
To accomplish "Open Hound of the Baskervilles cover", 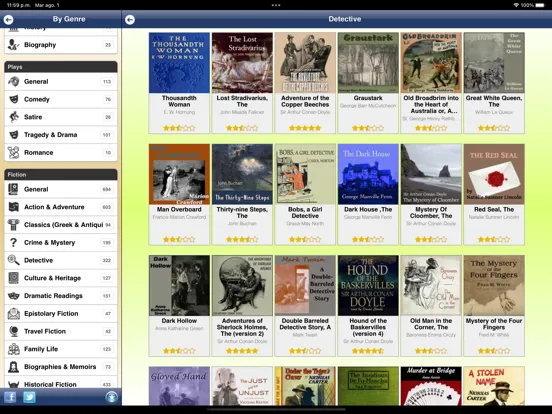I will point(368,286).
